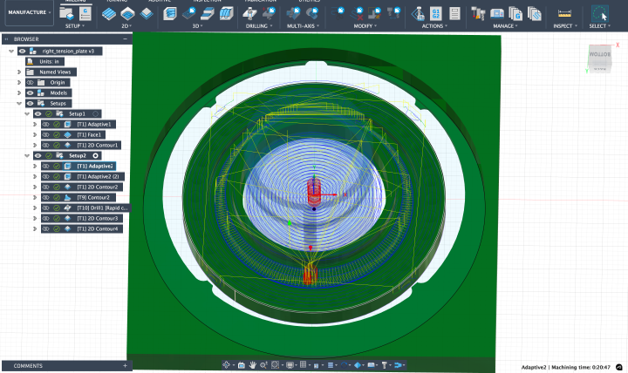Activate the Select tool icon
This screenshot has width=628, height=373.
click(x=600, y=14)
